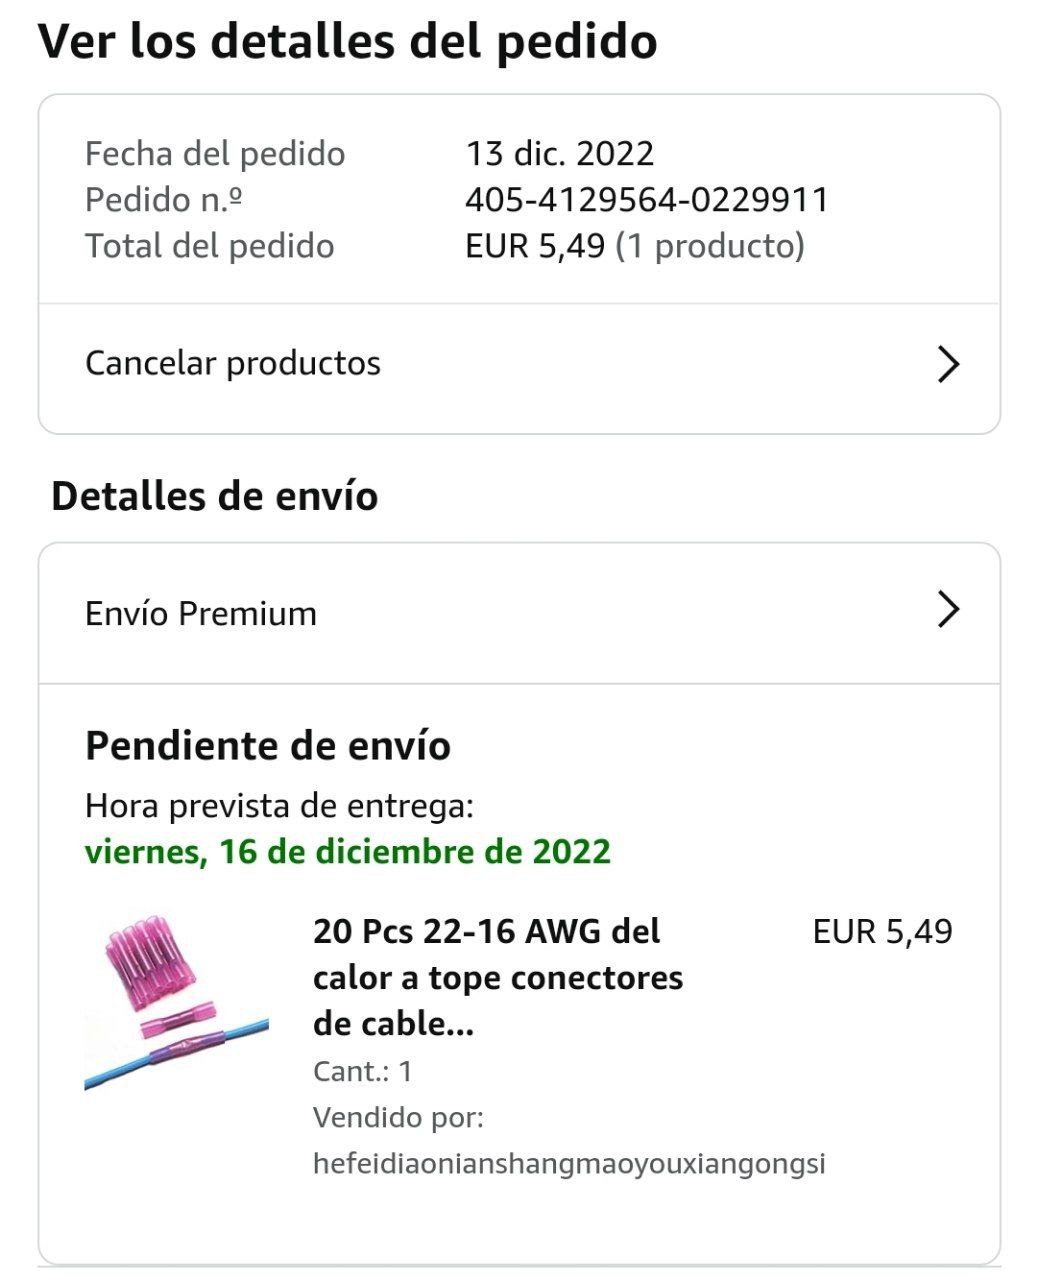
Task: Tap product price EUR 5,49 beside item
Action: (883, 932)
